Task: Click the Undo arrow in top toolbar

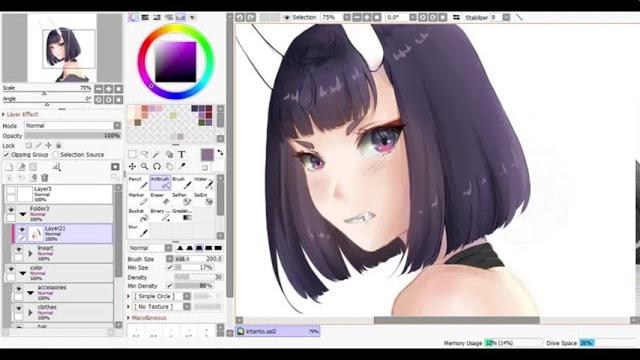Action: click(240, 18)
